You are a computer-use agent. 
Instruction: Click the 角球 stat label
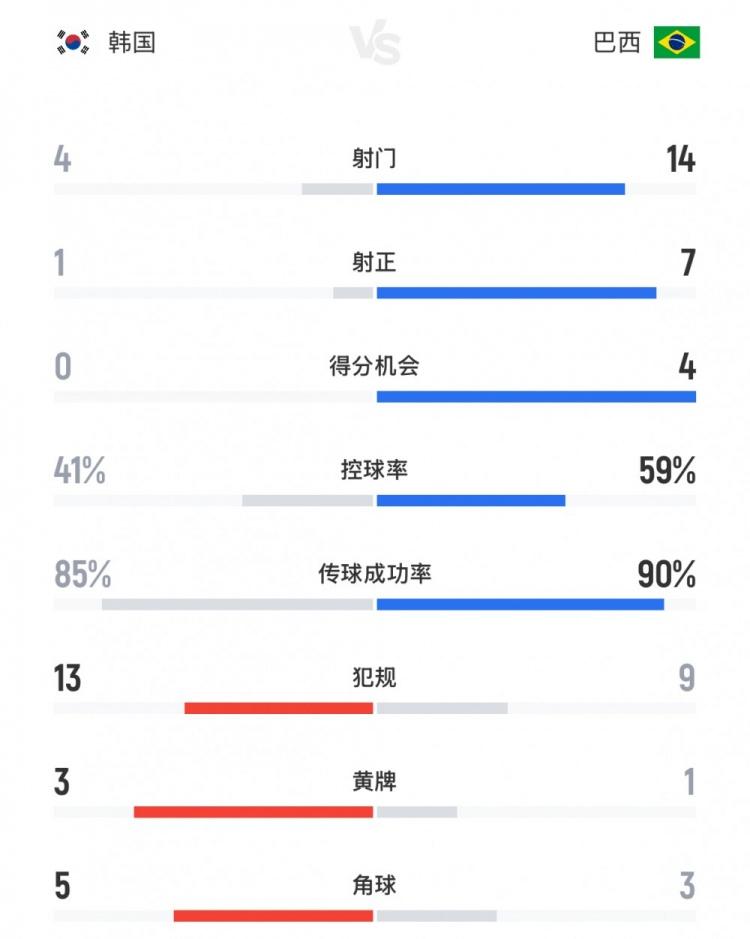point(374,885)
